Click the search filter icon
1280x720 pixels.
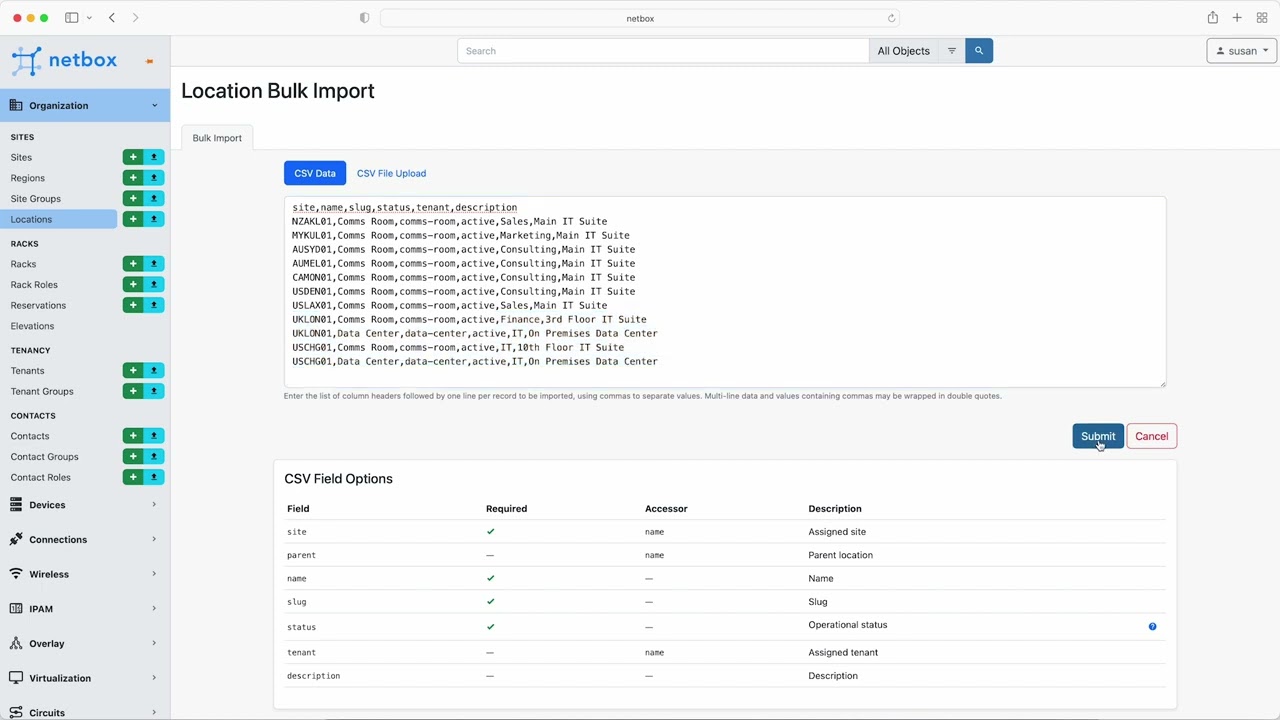tap(952, 51)
